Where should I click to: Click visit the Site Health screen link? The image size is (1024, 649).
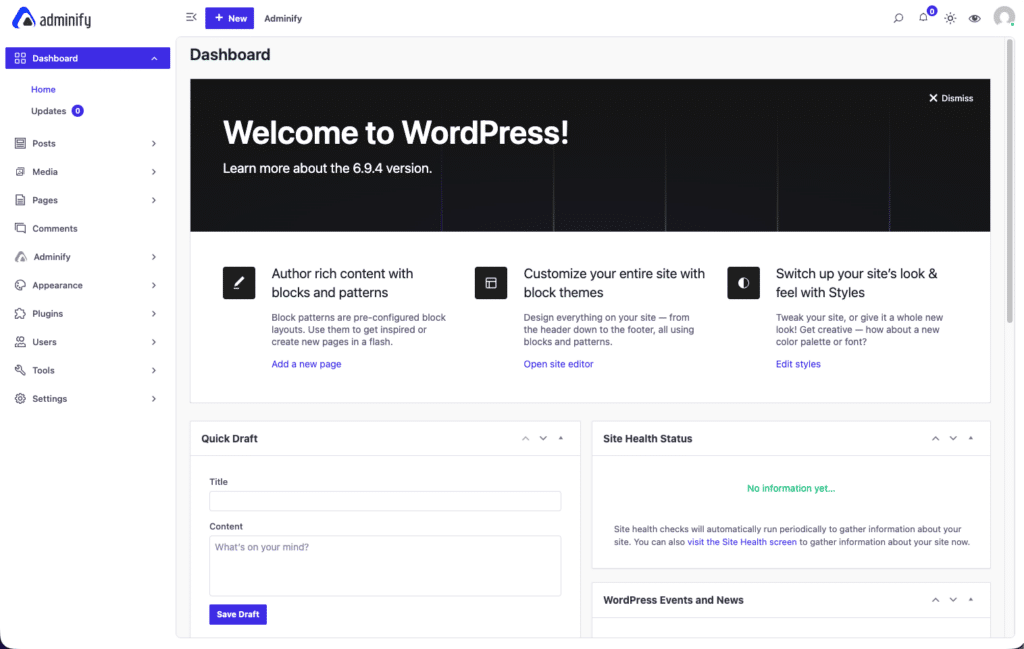pyautogui.click(x=742, y=542)
